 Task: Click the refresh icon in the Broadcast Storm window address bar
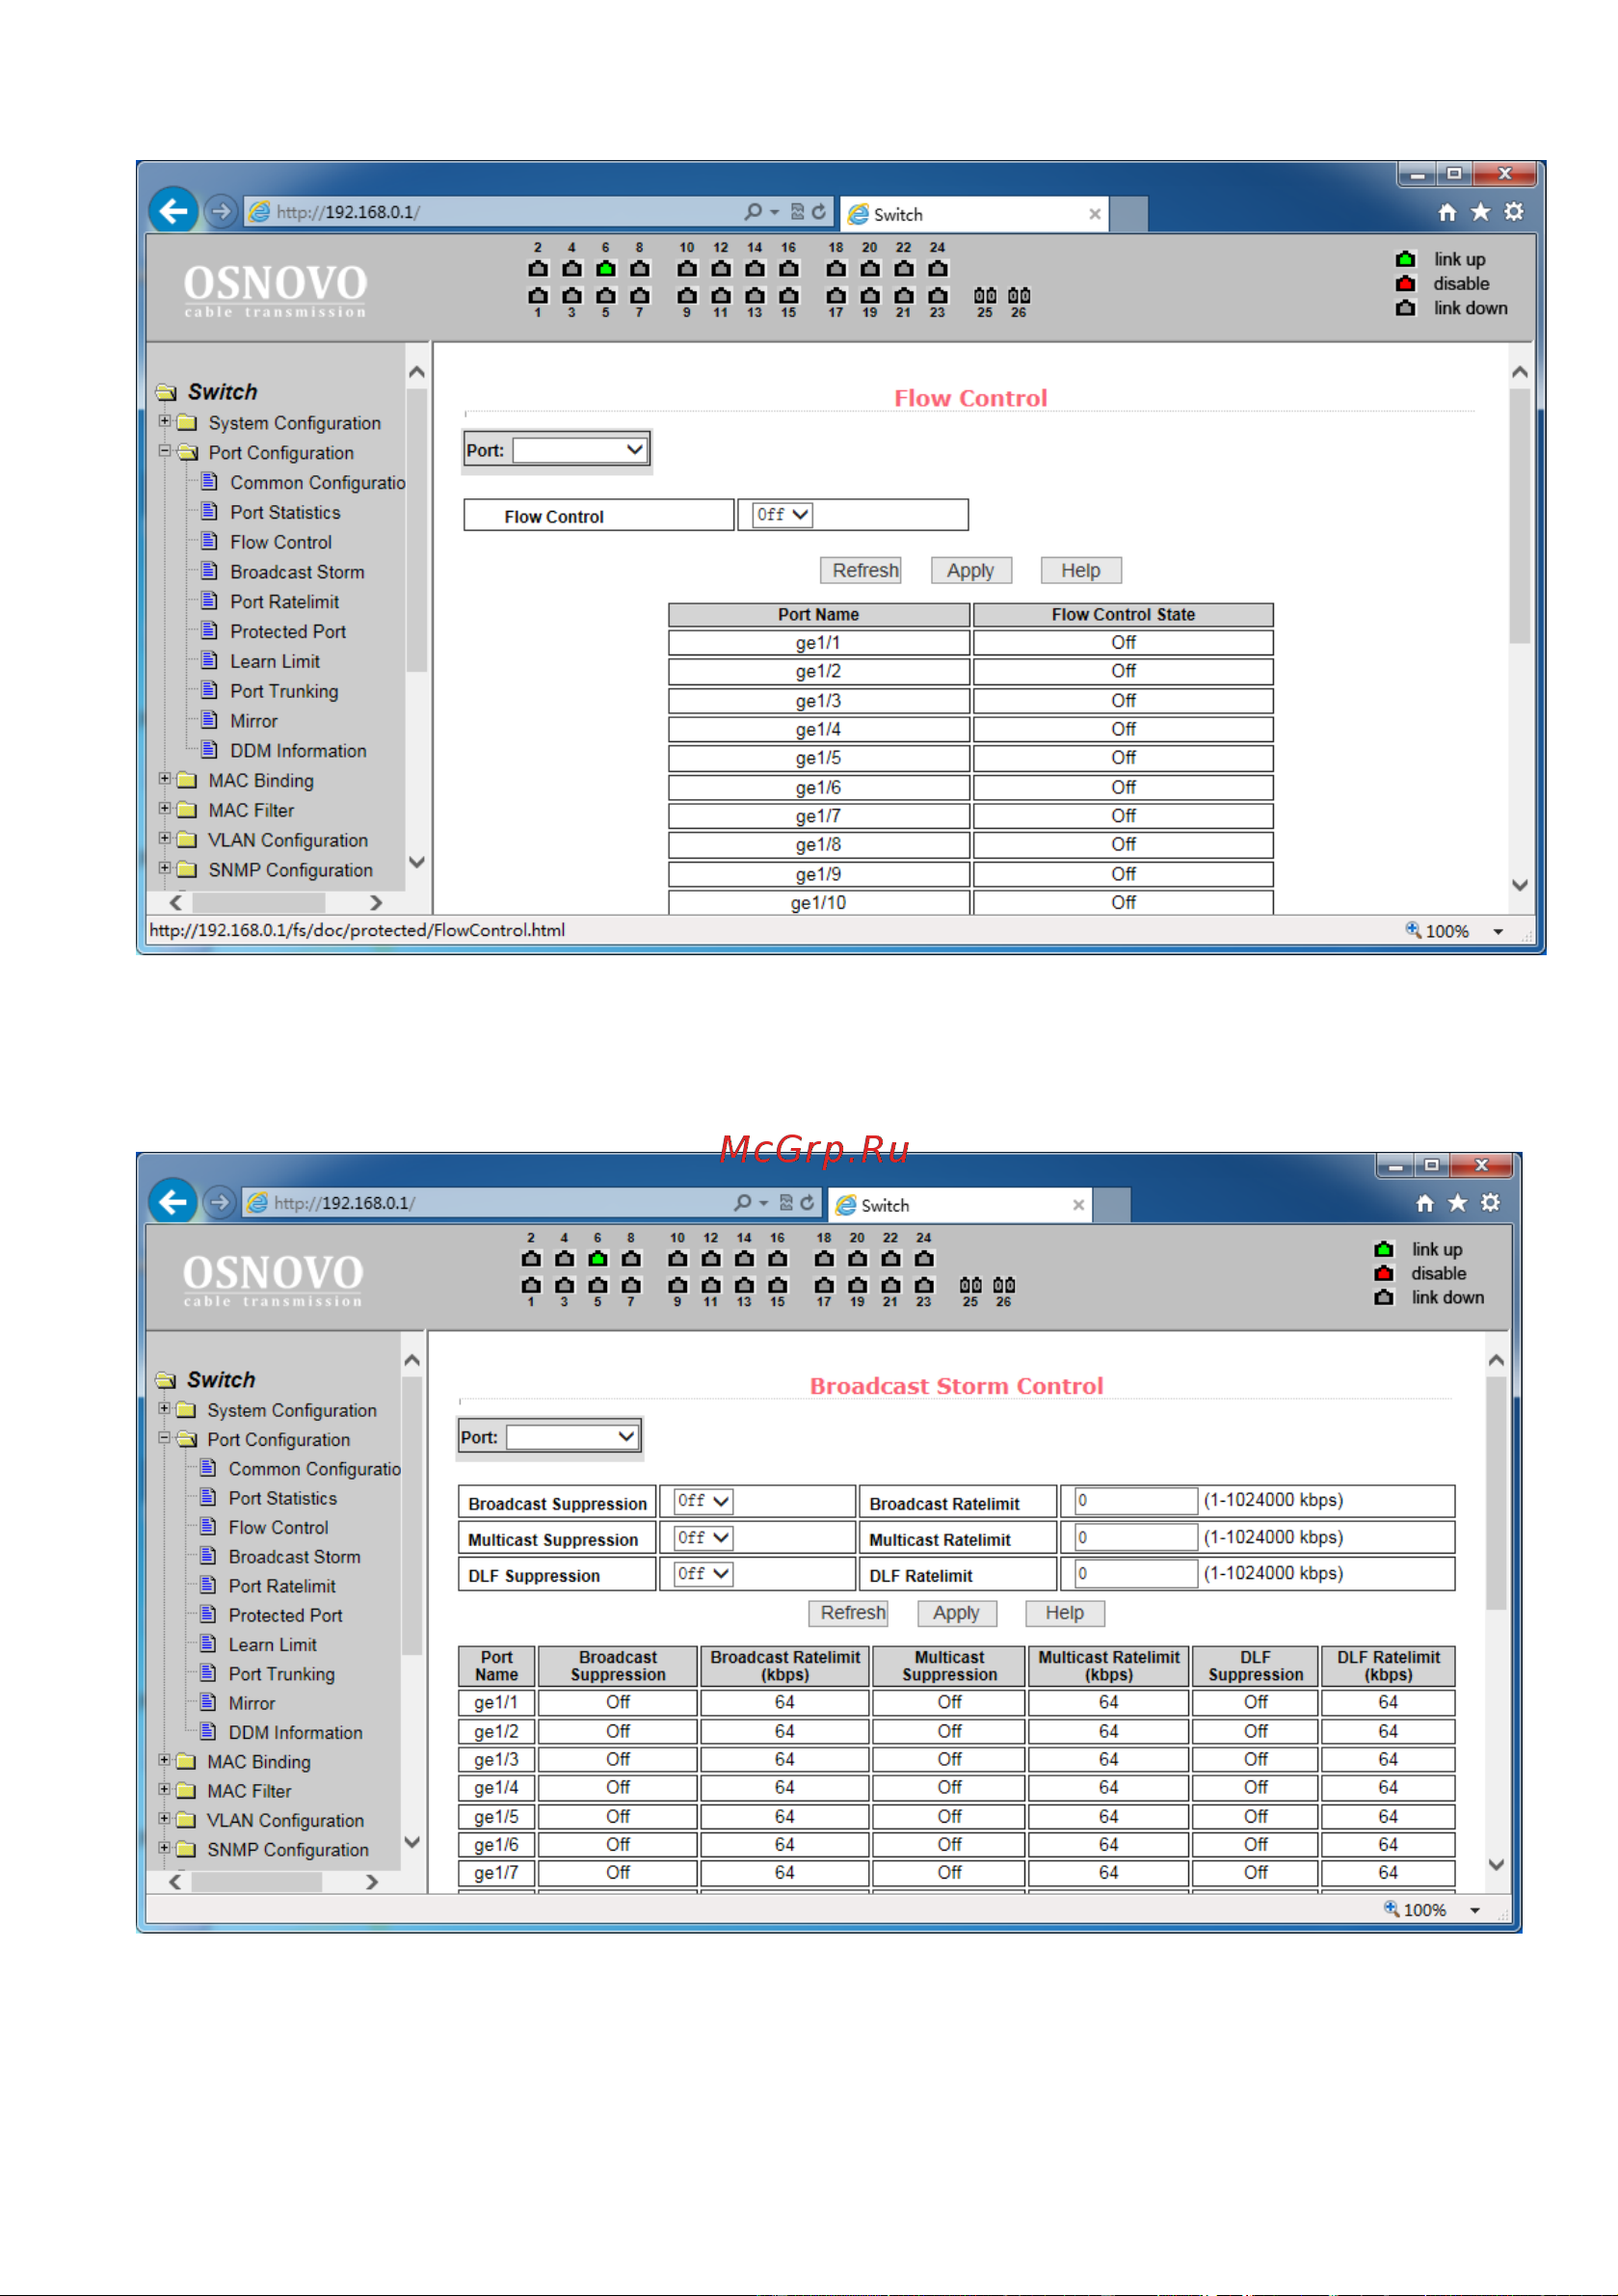pyautogui.click(x=807, y=1202)
